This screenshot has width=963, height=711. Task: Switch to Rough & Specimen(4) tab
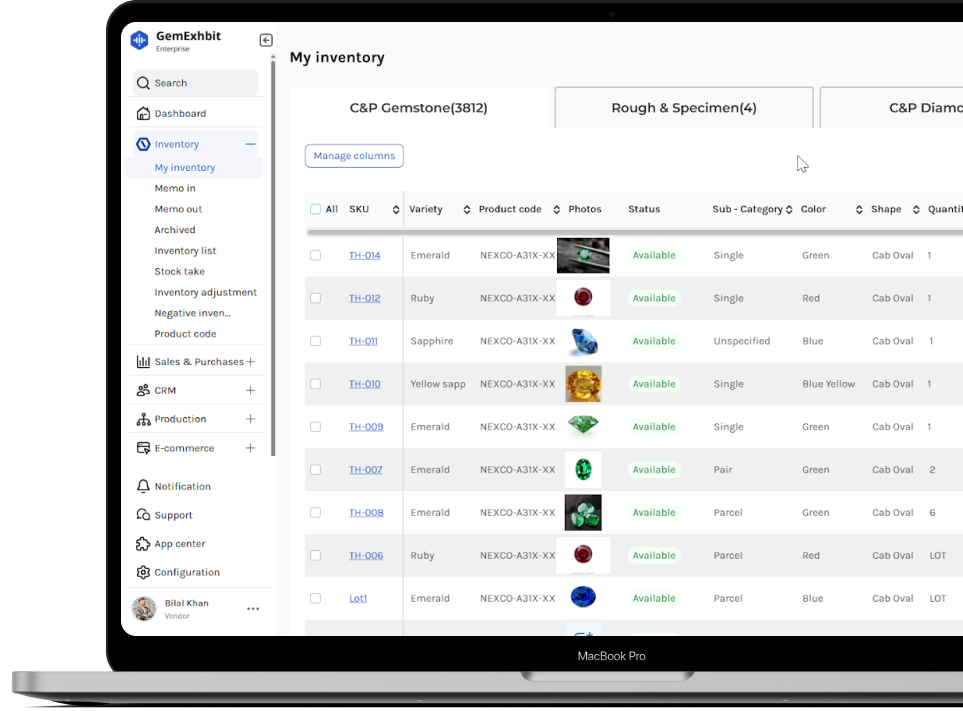(x=683, y=108)
